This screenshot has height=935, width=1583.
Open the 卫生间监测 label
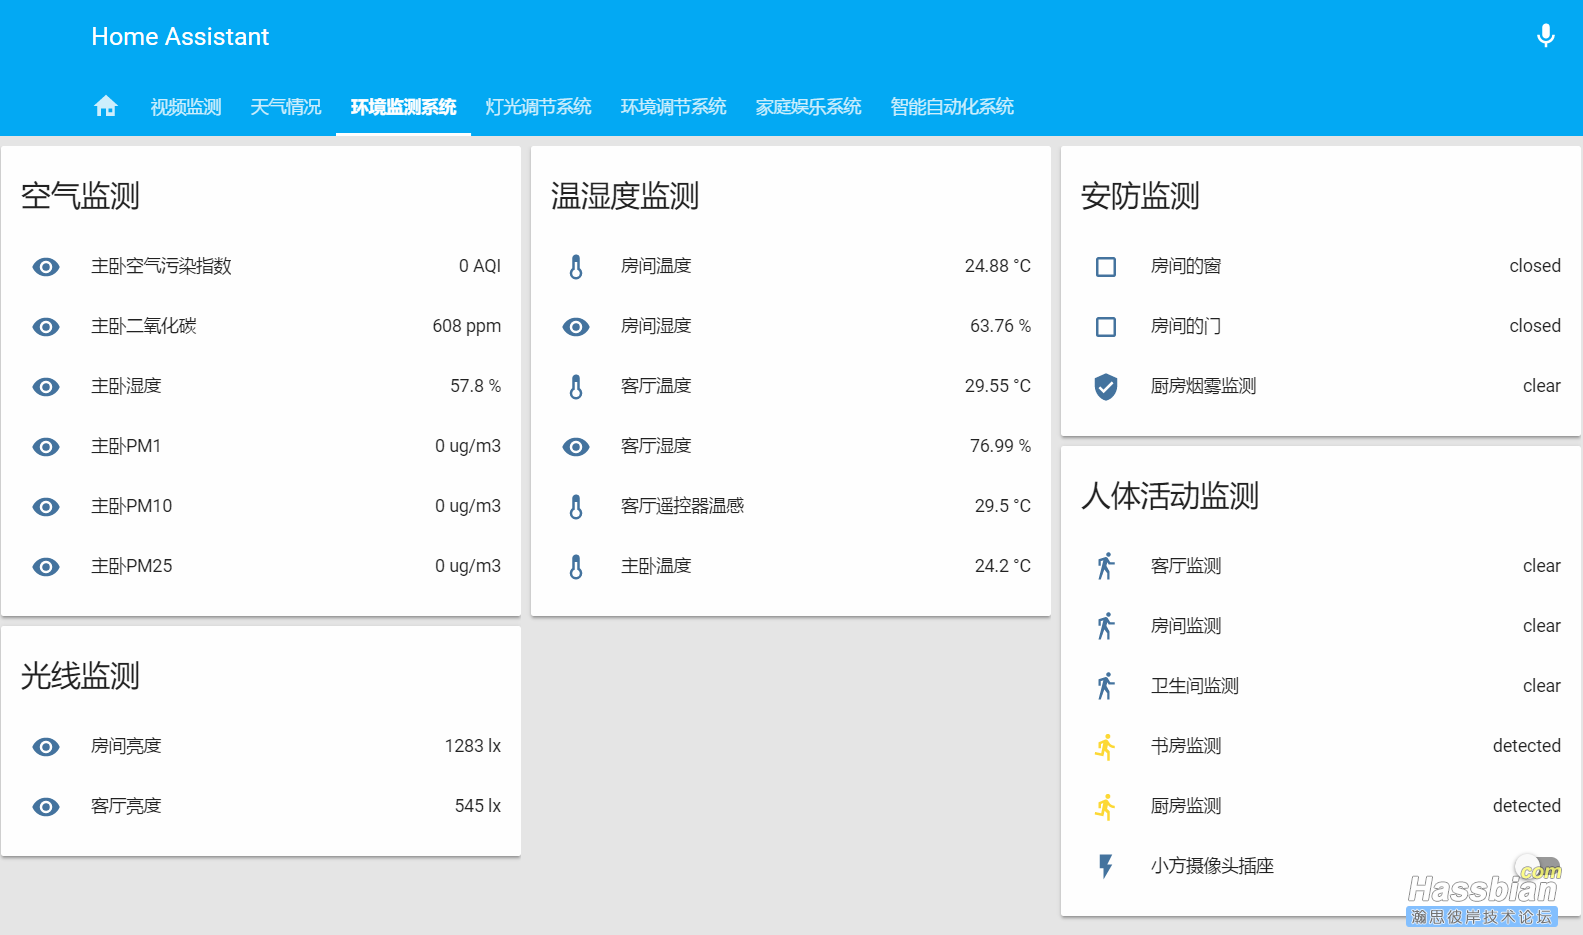tap(1195, 686)
